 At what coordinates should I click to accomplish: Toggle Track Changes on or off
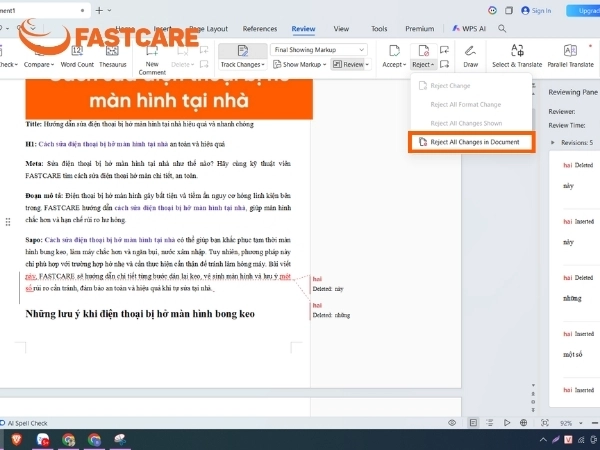click(x=243, y=51)
